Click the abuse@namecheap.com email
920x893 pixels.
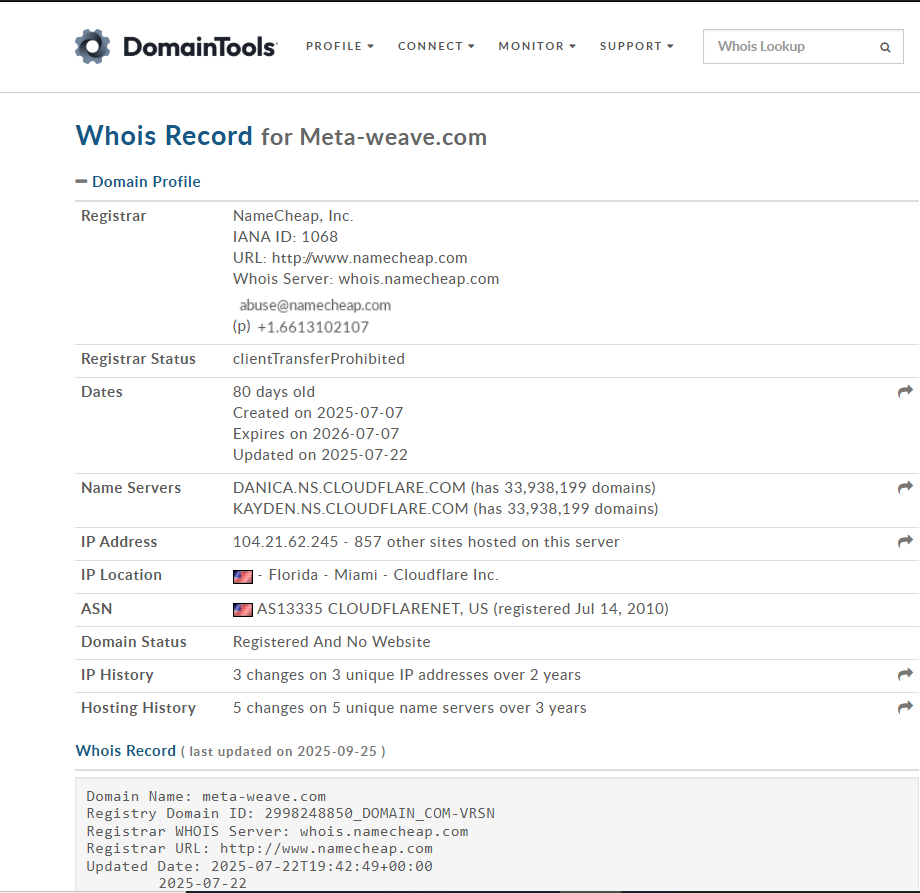coord(315,306)
